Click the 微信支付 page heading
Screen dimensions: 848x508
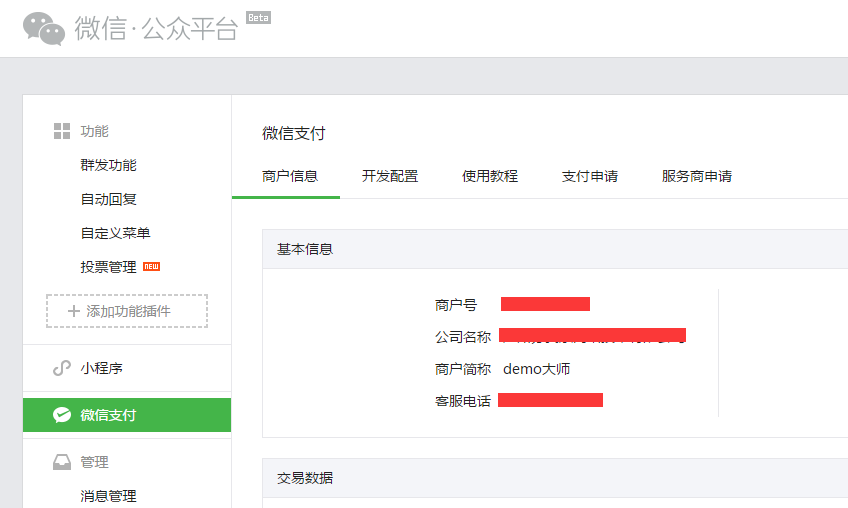294,133
